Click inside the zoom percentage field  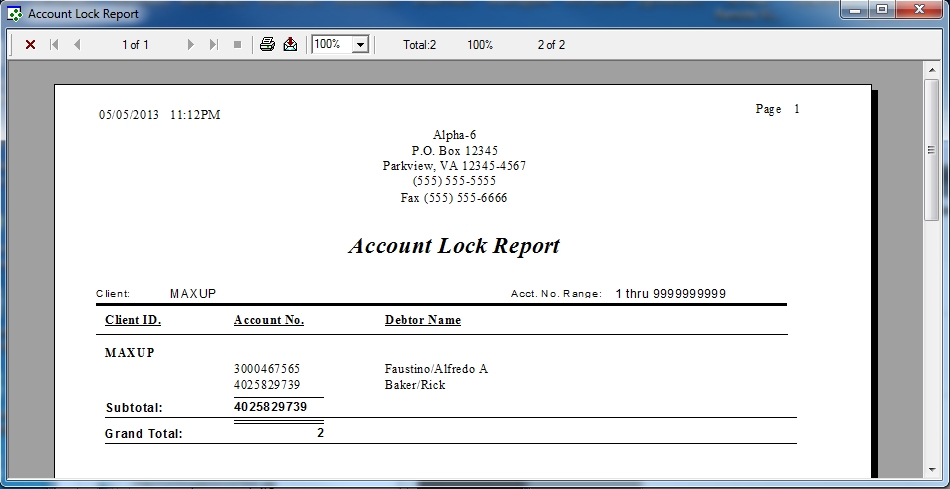331,45
